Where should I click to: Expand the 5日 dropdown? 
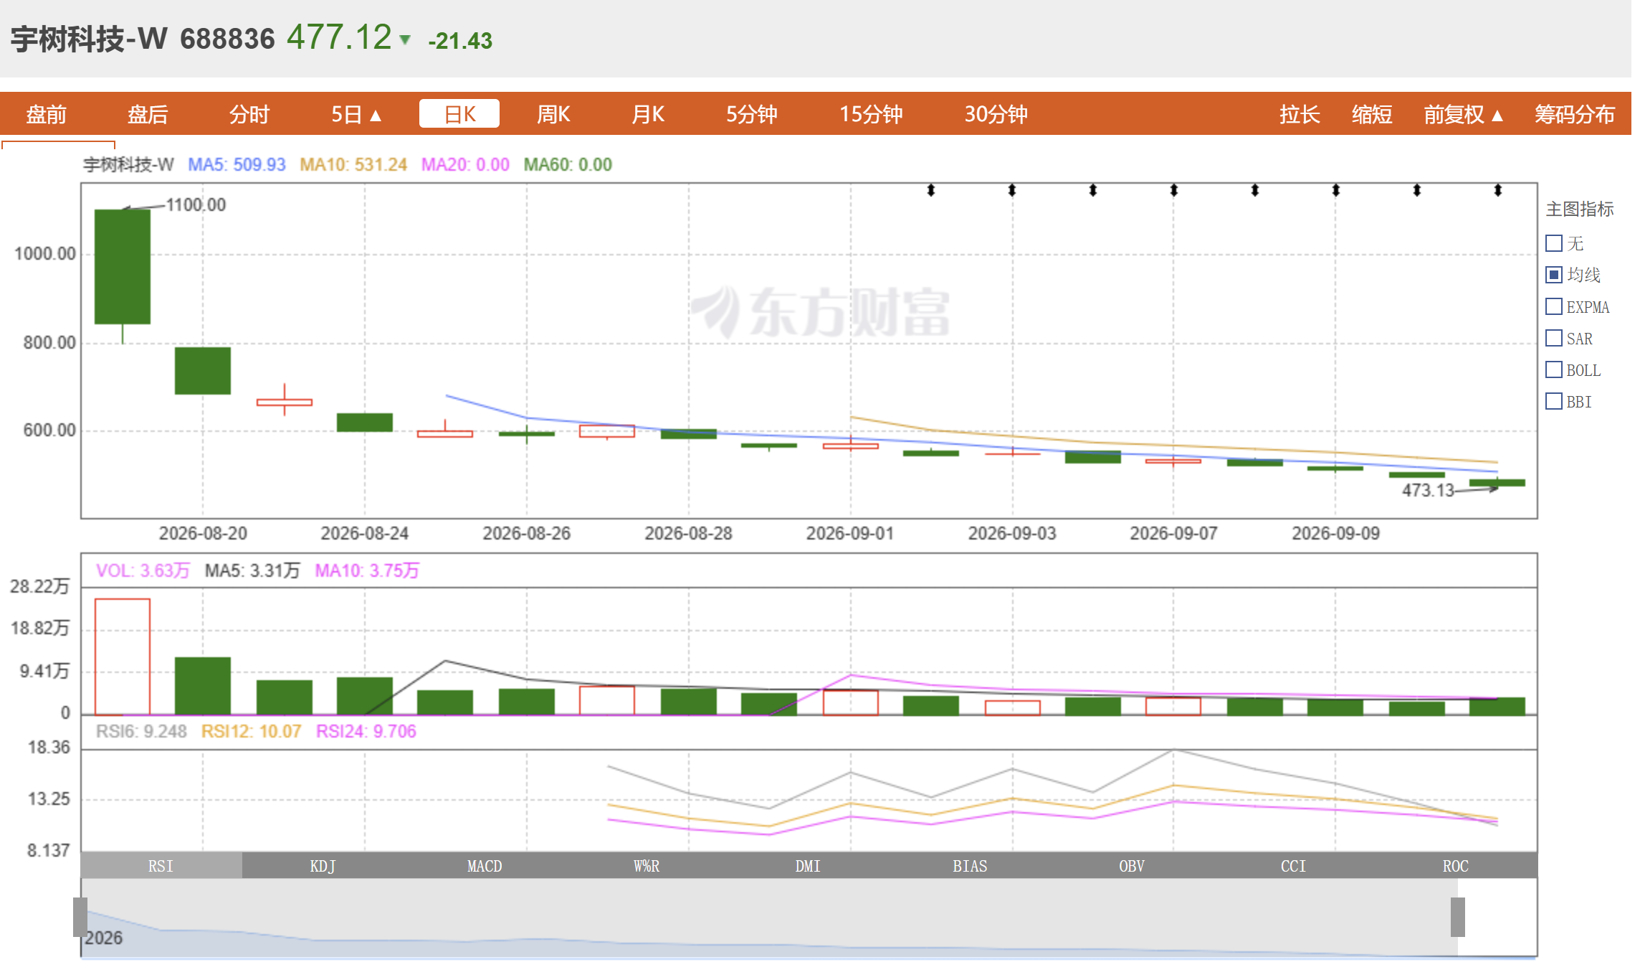click(x=356, y=114)
